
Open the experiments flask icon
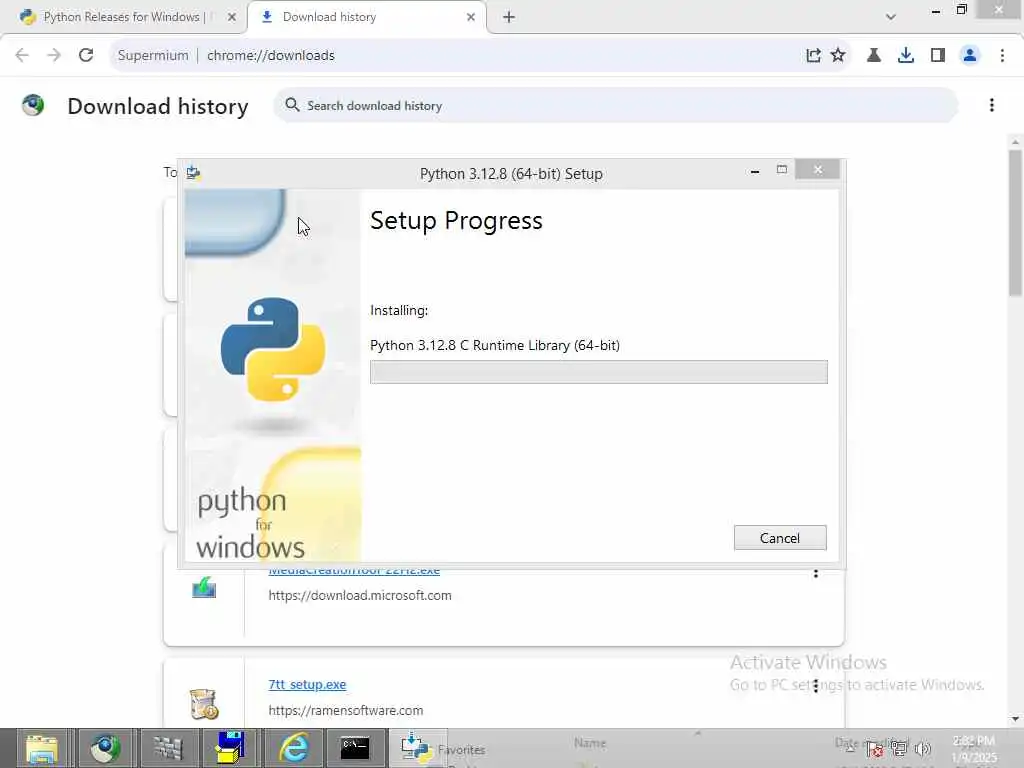(x=874, y=56)
